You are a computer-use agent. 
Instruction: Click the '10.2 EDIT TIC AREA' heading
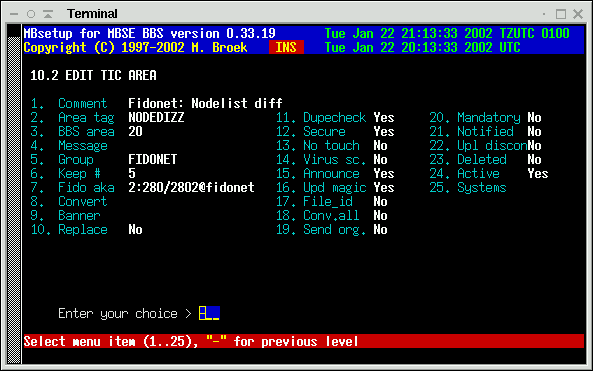[93, 75]
